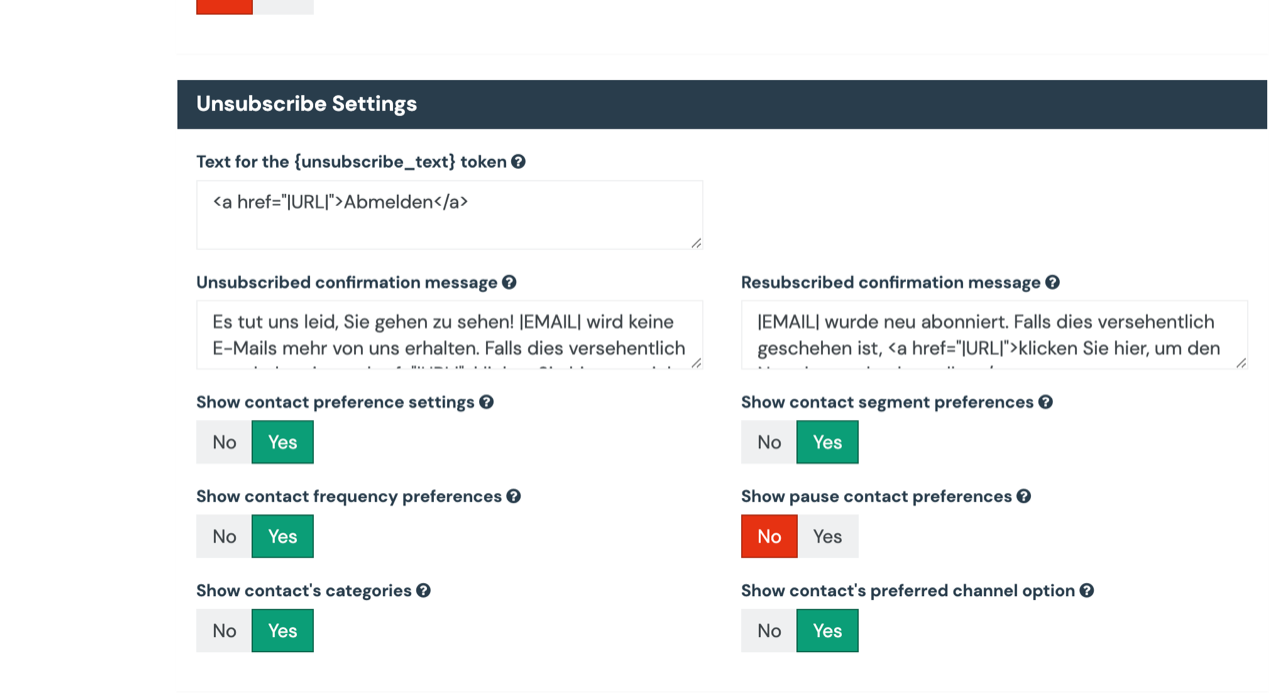Viewport: 1280px width, 699px height.
Task: Click the Unsubscribe Settings section header
Action: pos(722,104)
